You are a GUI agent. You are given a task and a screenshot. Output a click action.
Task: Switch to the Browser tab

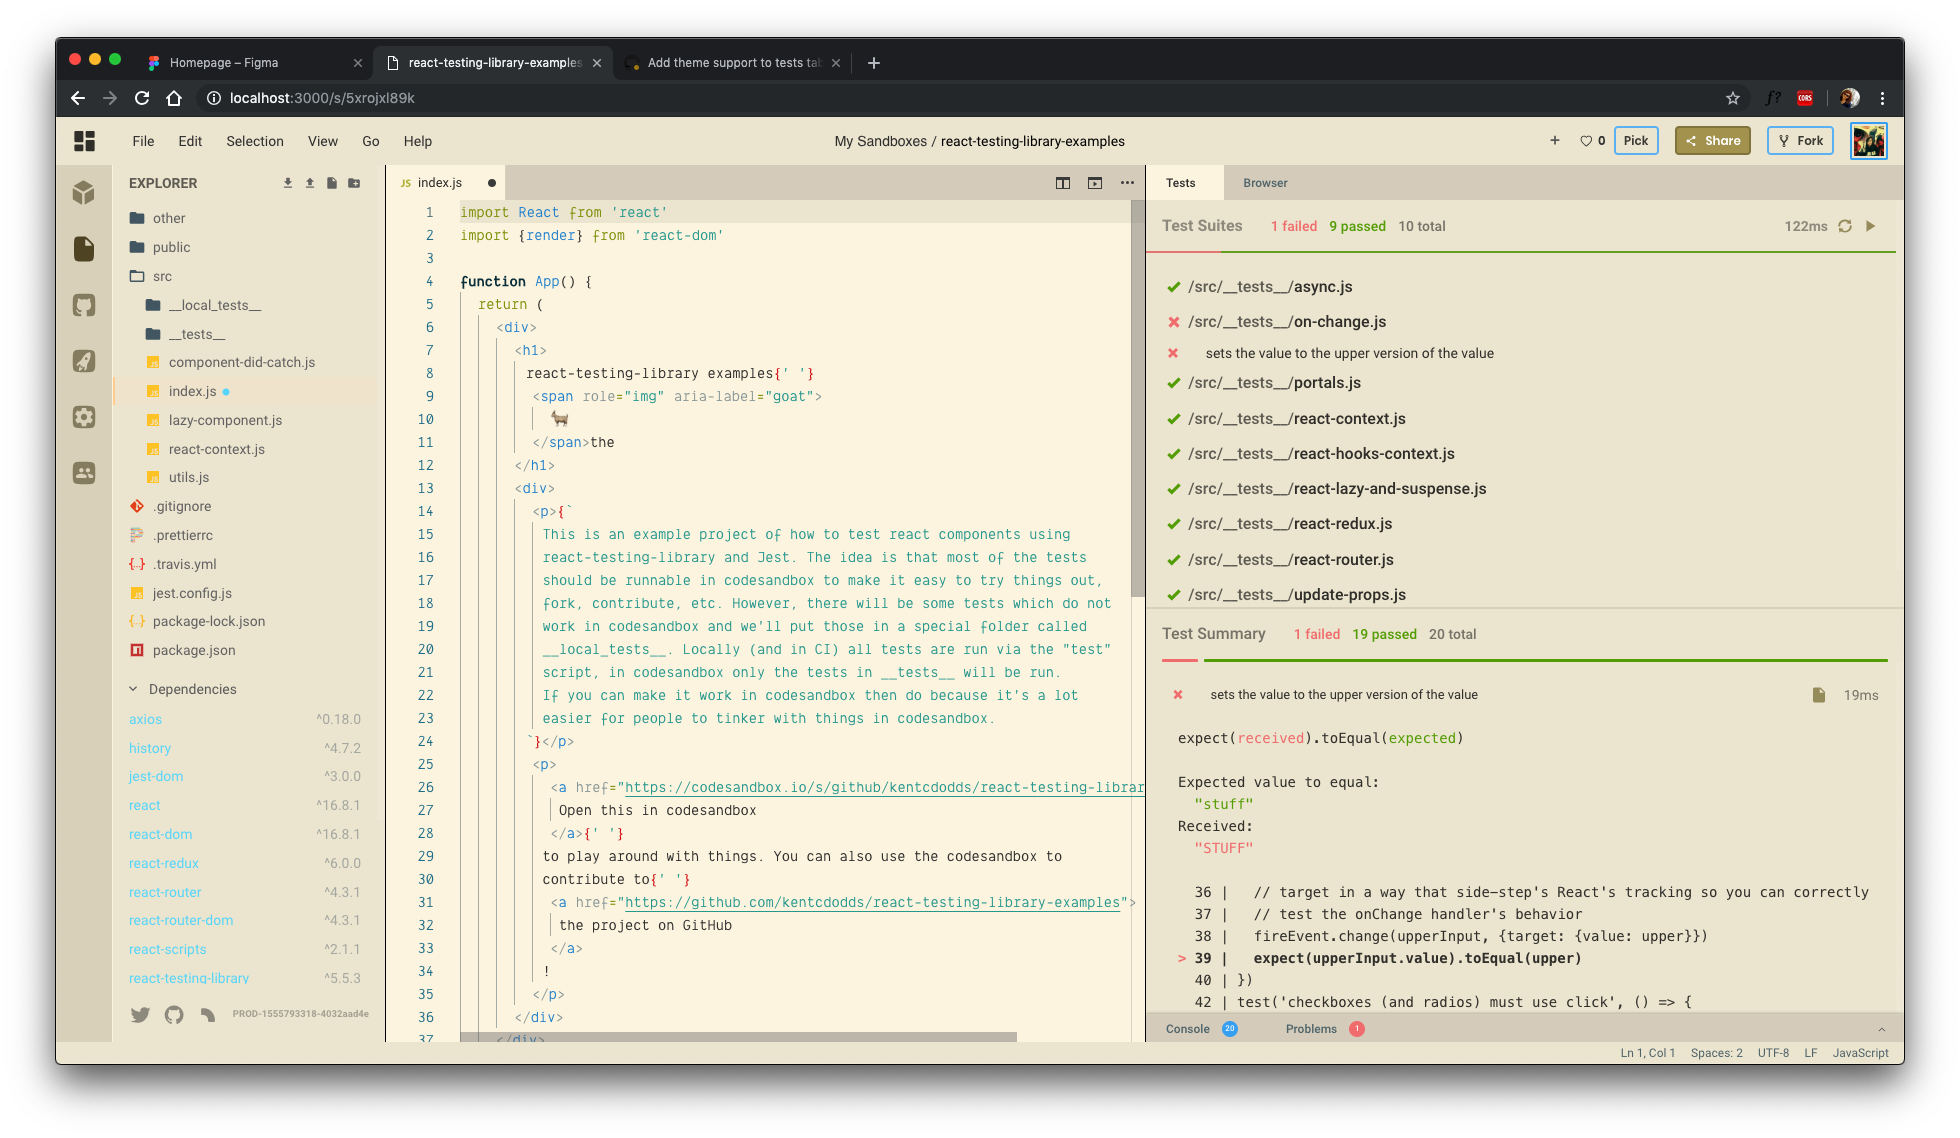coord(1265,183)
